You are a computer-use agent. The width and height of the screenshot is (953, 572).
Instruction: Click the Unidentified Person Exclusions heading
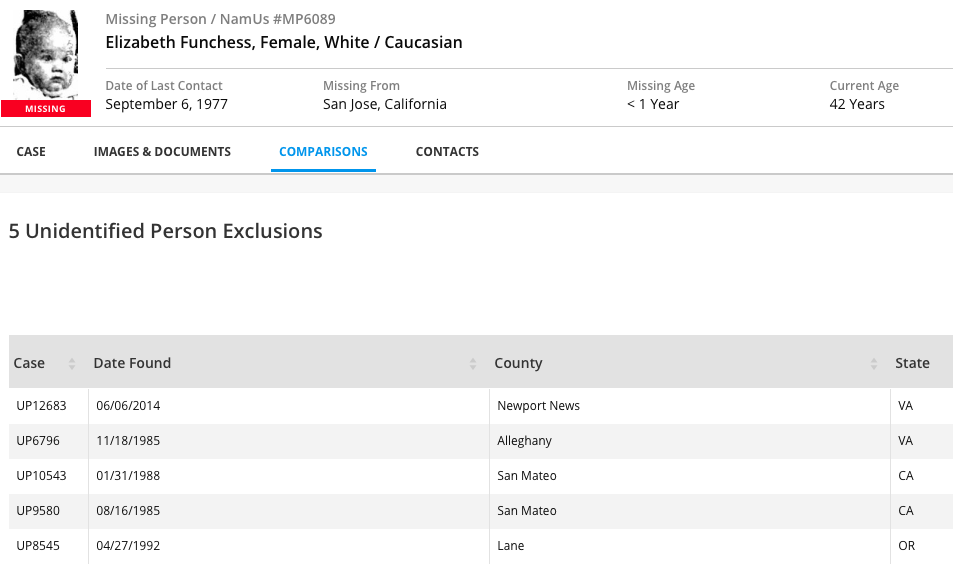pyautogui.click(x=166, y=231)
